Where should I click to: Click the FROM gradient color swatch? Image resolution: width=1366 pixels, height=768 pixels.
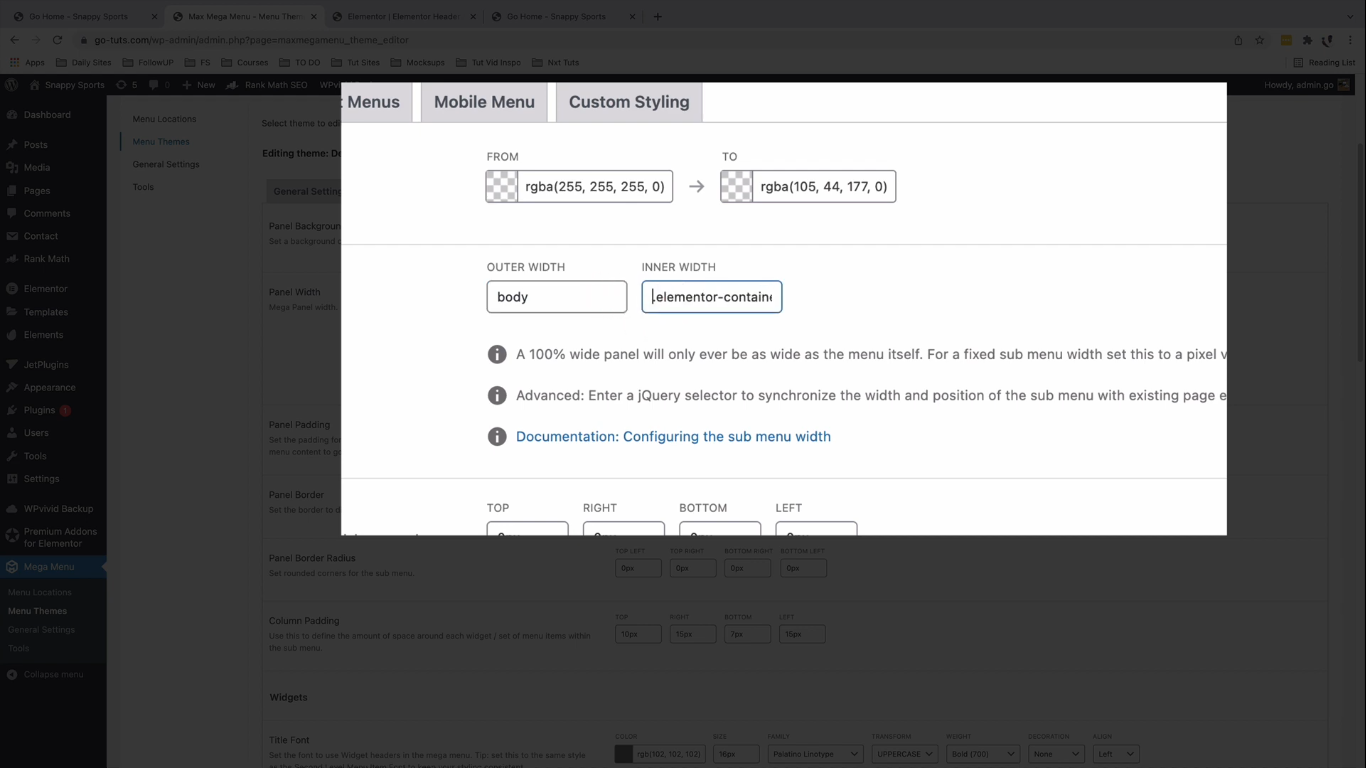[502, 186]
